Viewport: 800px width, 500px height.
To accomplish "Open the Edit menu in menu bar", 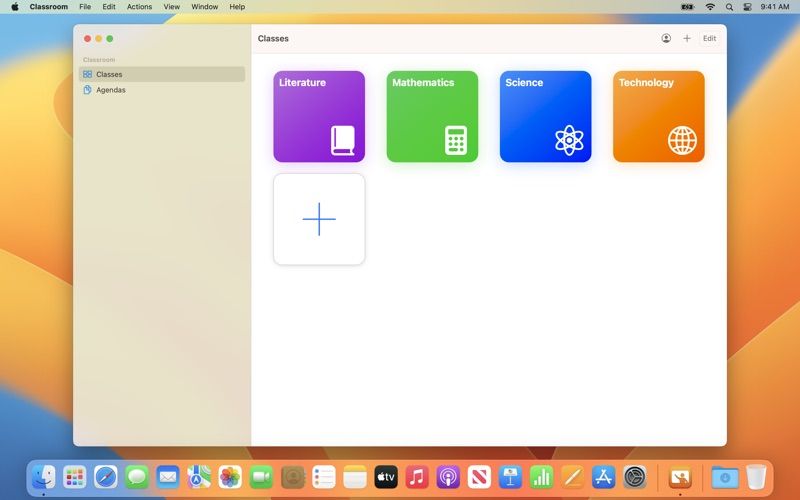I will (109, 7).
